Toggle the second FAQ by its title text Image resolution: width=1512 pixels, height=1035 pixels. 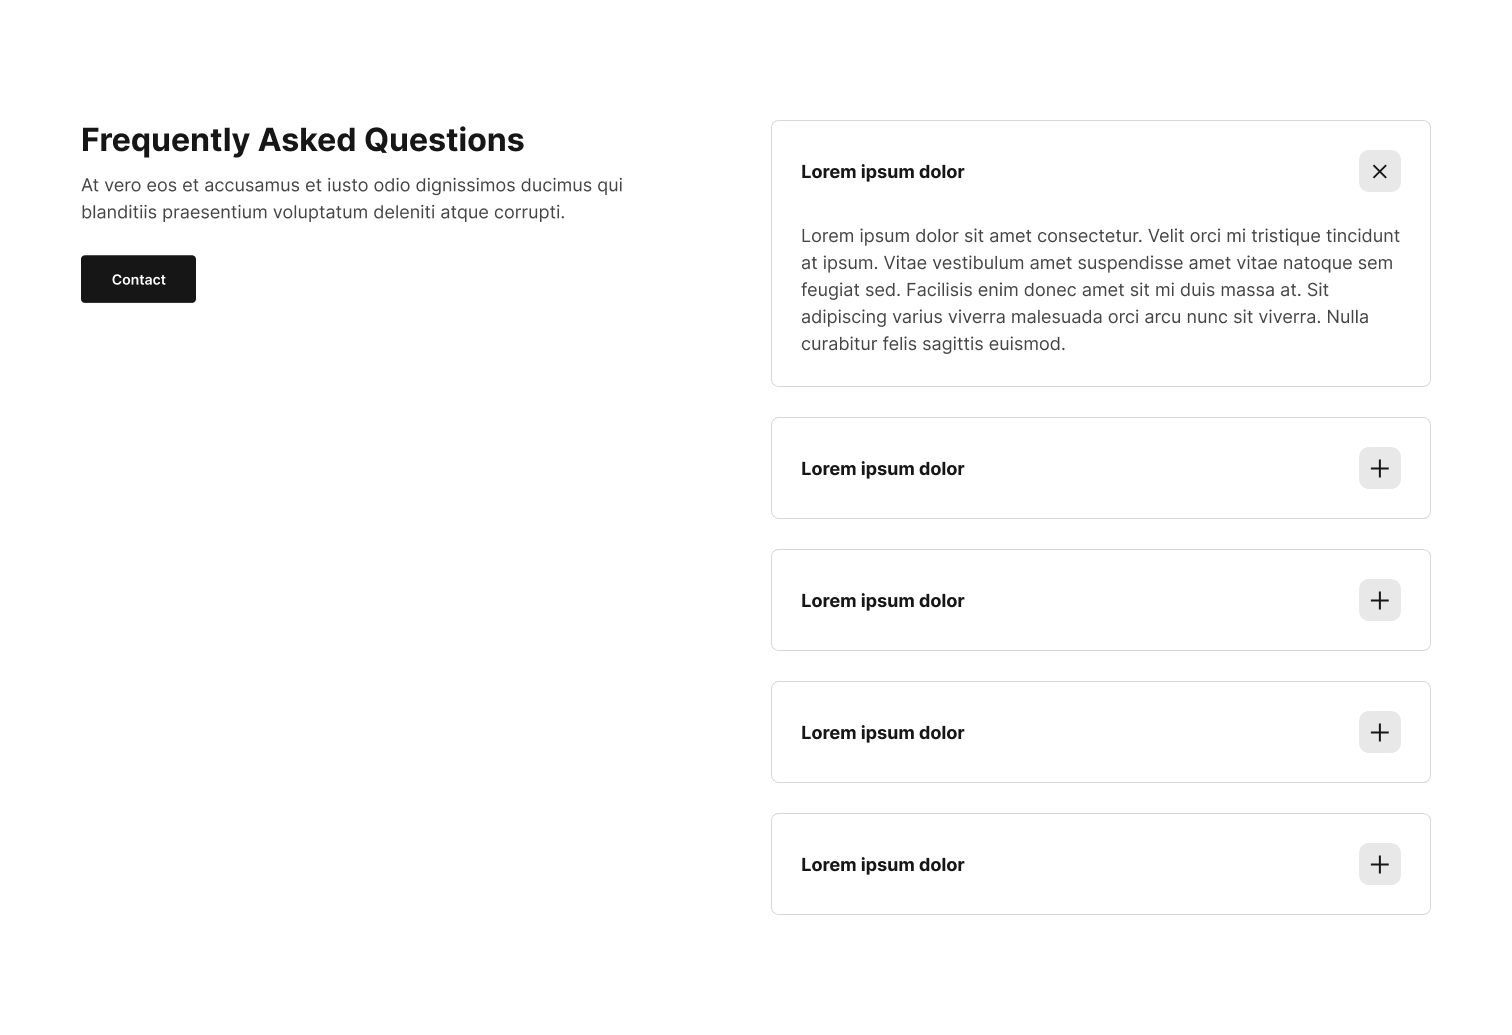pos(882,469)
